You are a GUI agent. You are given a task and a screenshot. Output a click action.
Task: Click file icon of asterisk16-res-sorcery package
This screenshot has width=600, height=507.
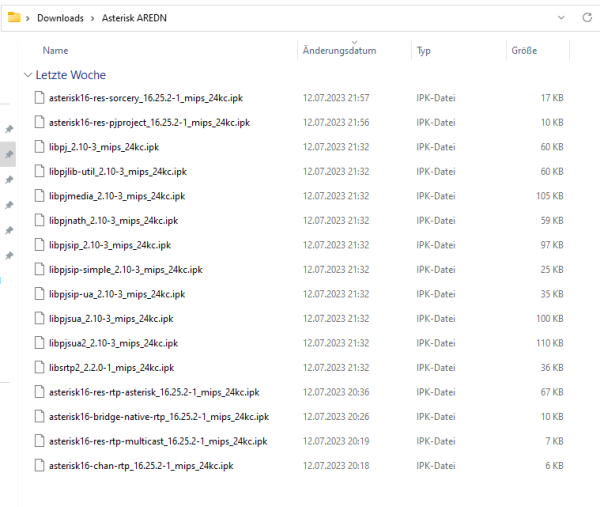pos(39,98)
